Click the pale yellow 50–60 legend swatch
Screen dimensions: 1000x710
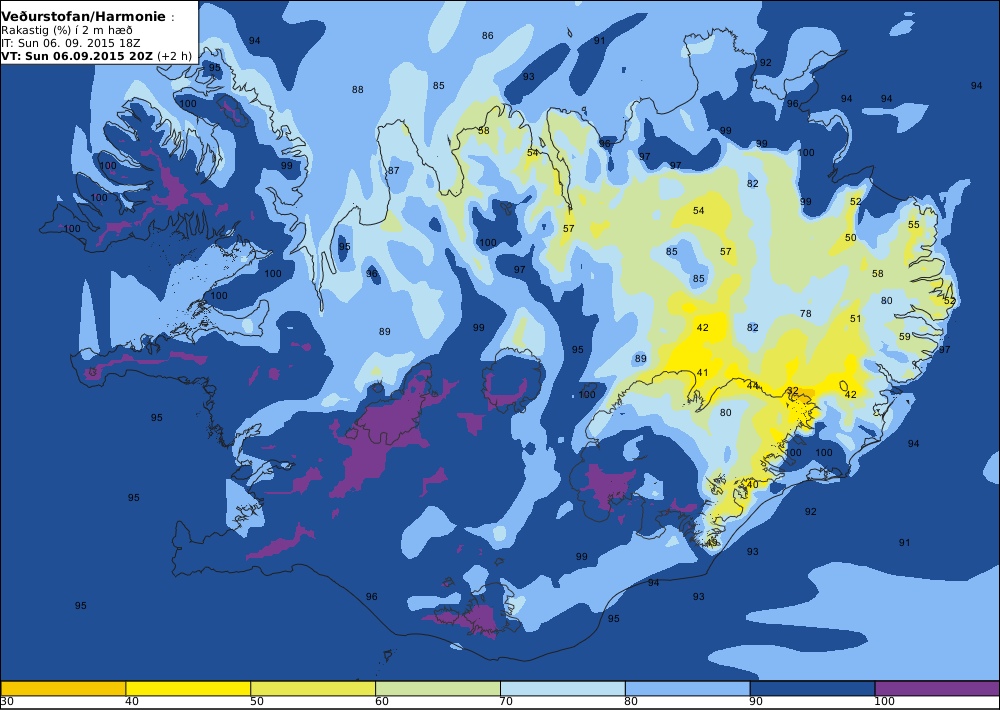tap(313, 688)
